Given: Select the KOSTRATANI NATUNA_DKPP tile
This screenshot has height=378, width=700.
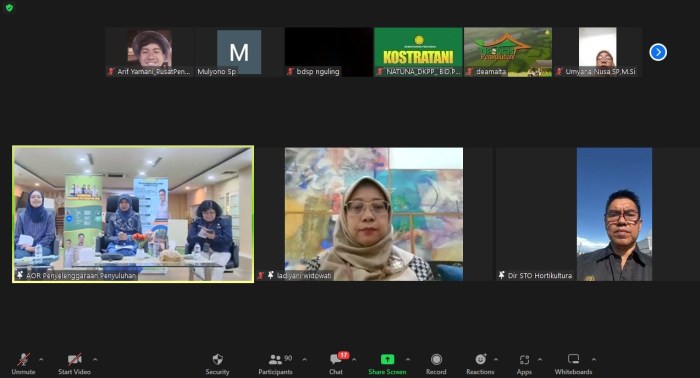Looking at the screenshot, I should tap(418, 52).
